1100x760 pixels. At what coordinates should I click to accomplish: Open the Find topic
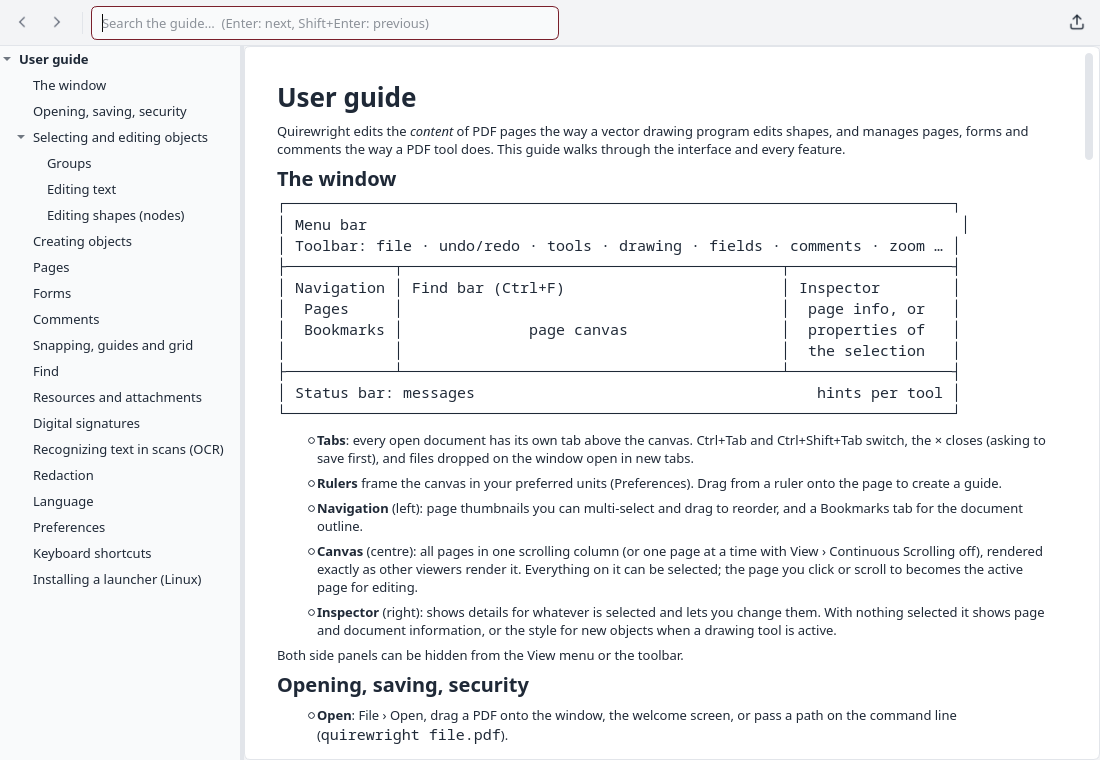tap(46, 371)
